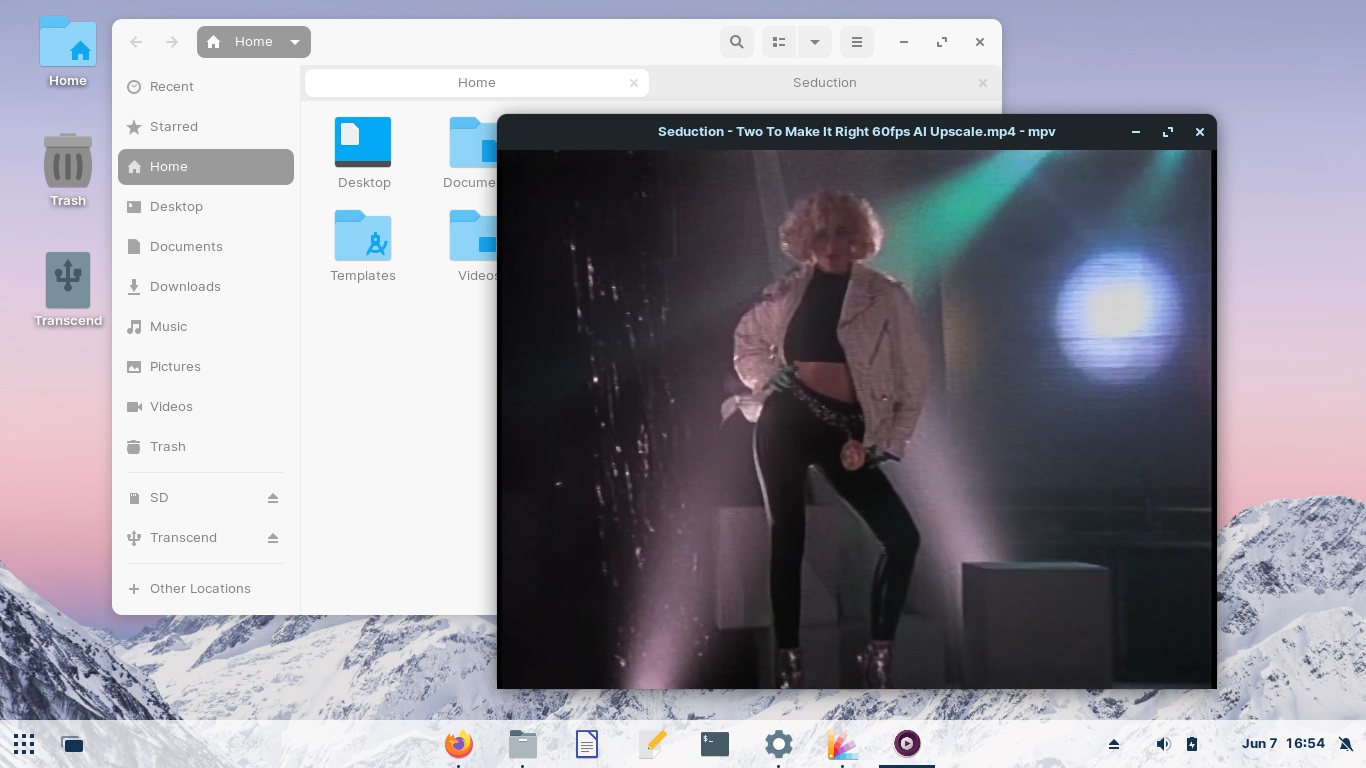Minimize the file manager window
The image size is (1366, 768).
coord(904,42)
